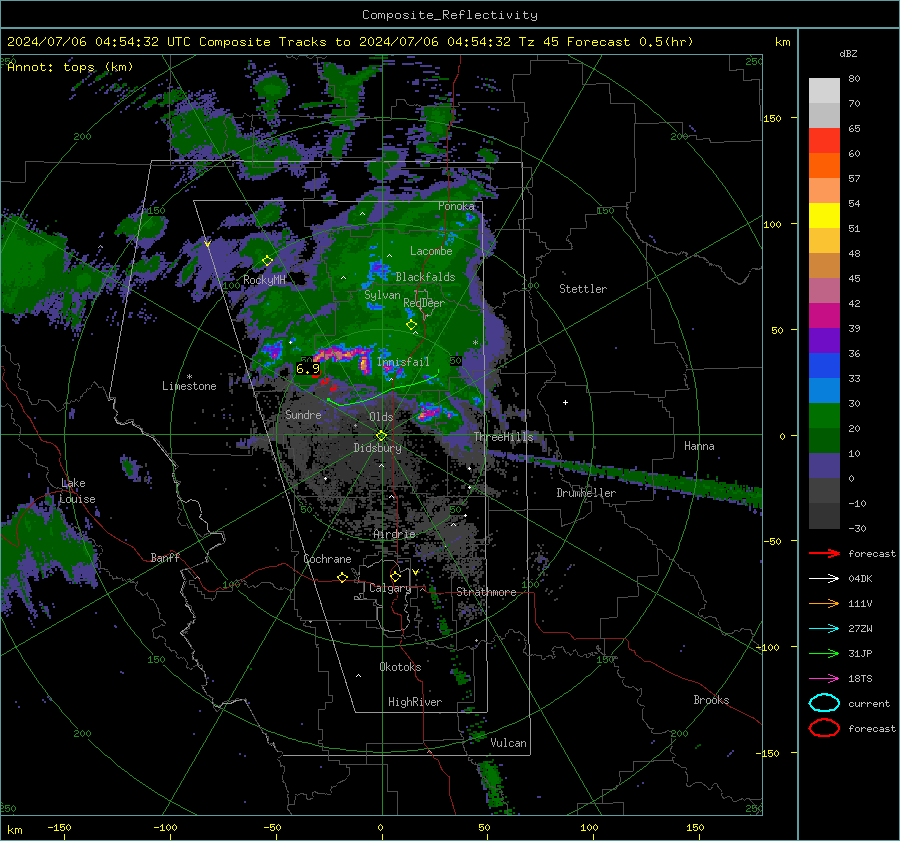
Task: Click the 'Annot: tops (km)' label
Action: [x=70, y=67]
